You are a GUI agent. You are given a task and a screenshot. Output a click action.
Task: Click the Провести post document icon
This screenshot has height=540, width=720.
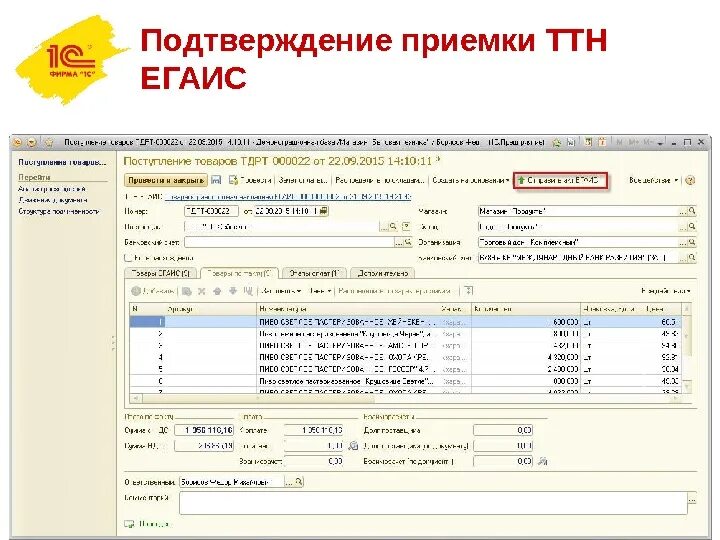(233, 180)
